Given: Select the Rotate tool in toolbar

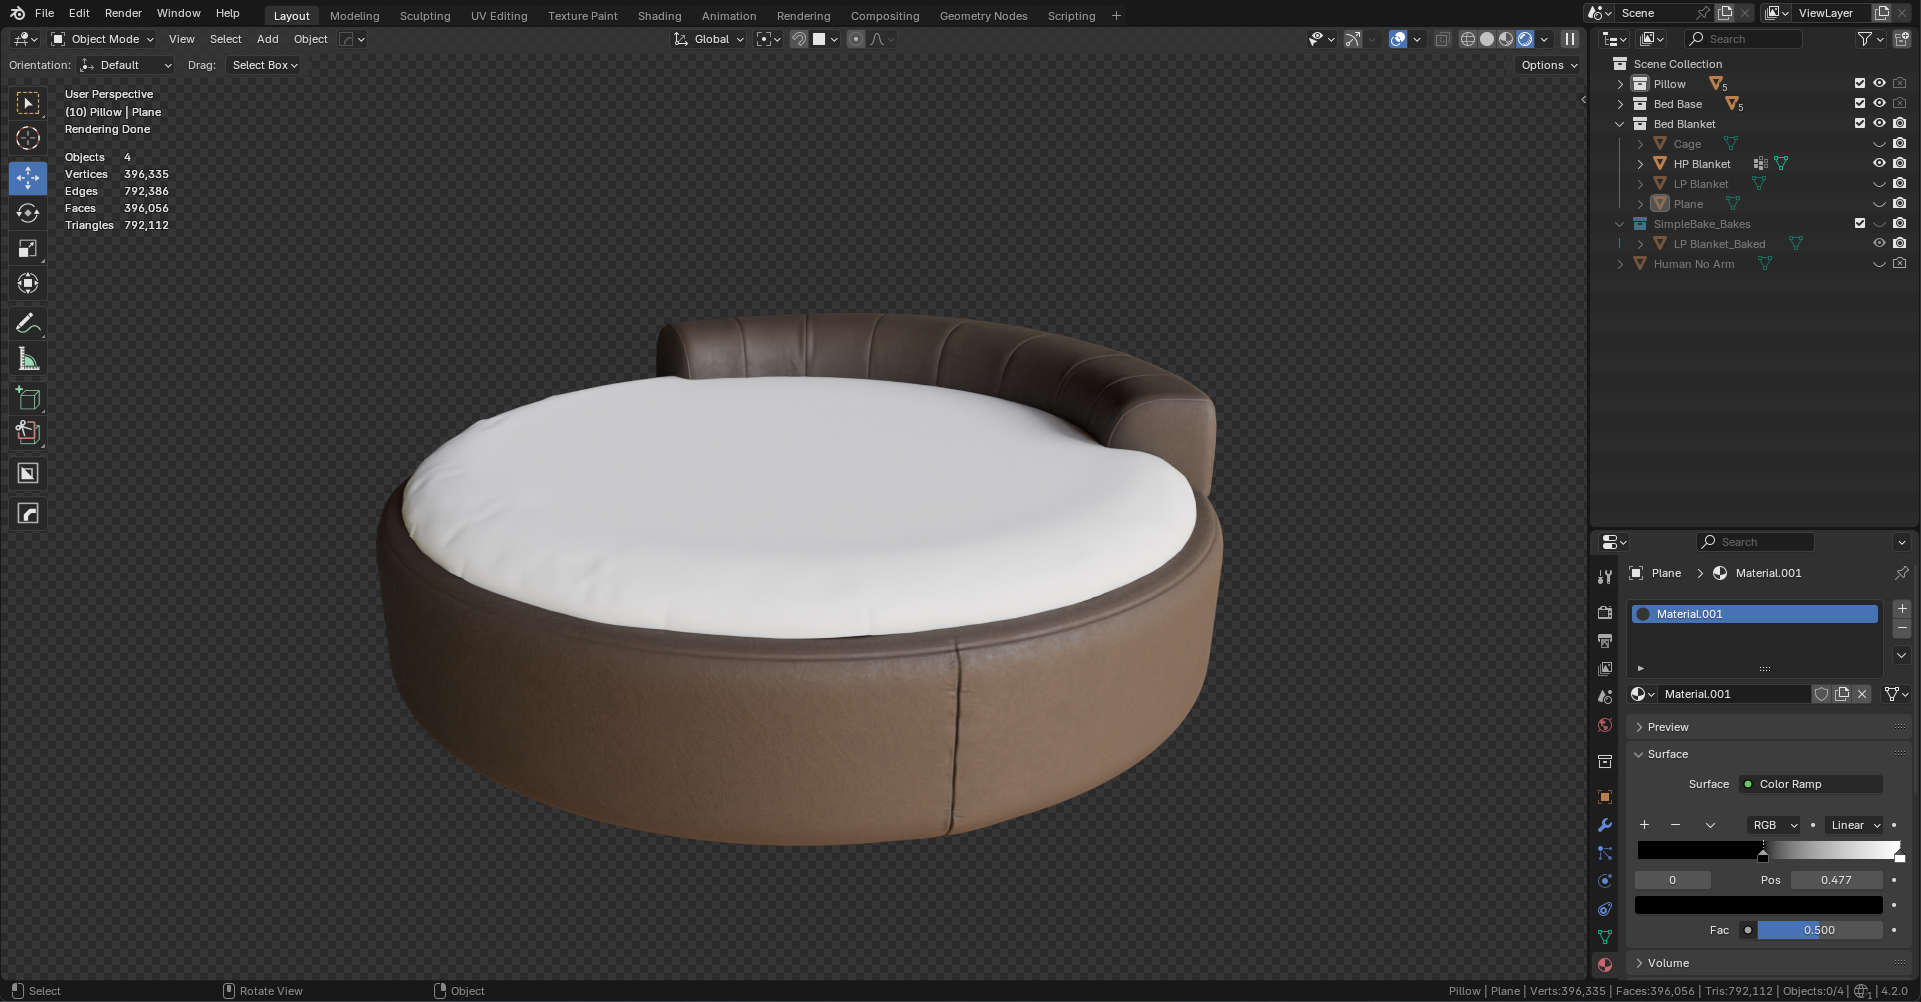Looking at the screenshot, I should [x=28, y=213].
